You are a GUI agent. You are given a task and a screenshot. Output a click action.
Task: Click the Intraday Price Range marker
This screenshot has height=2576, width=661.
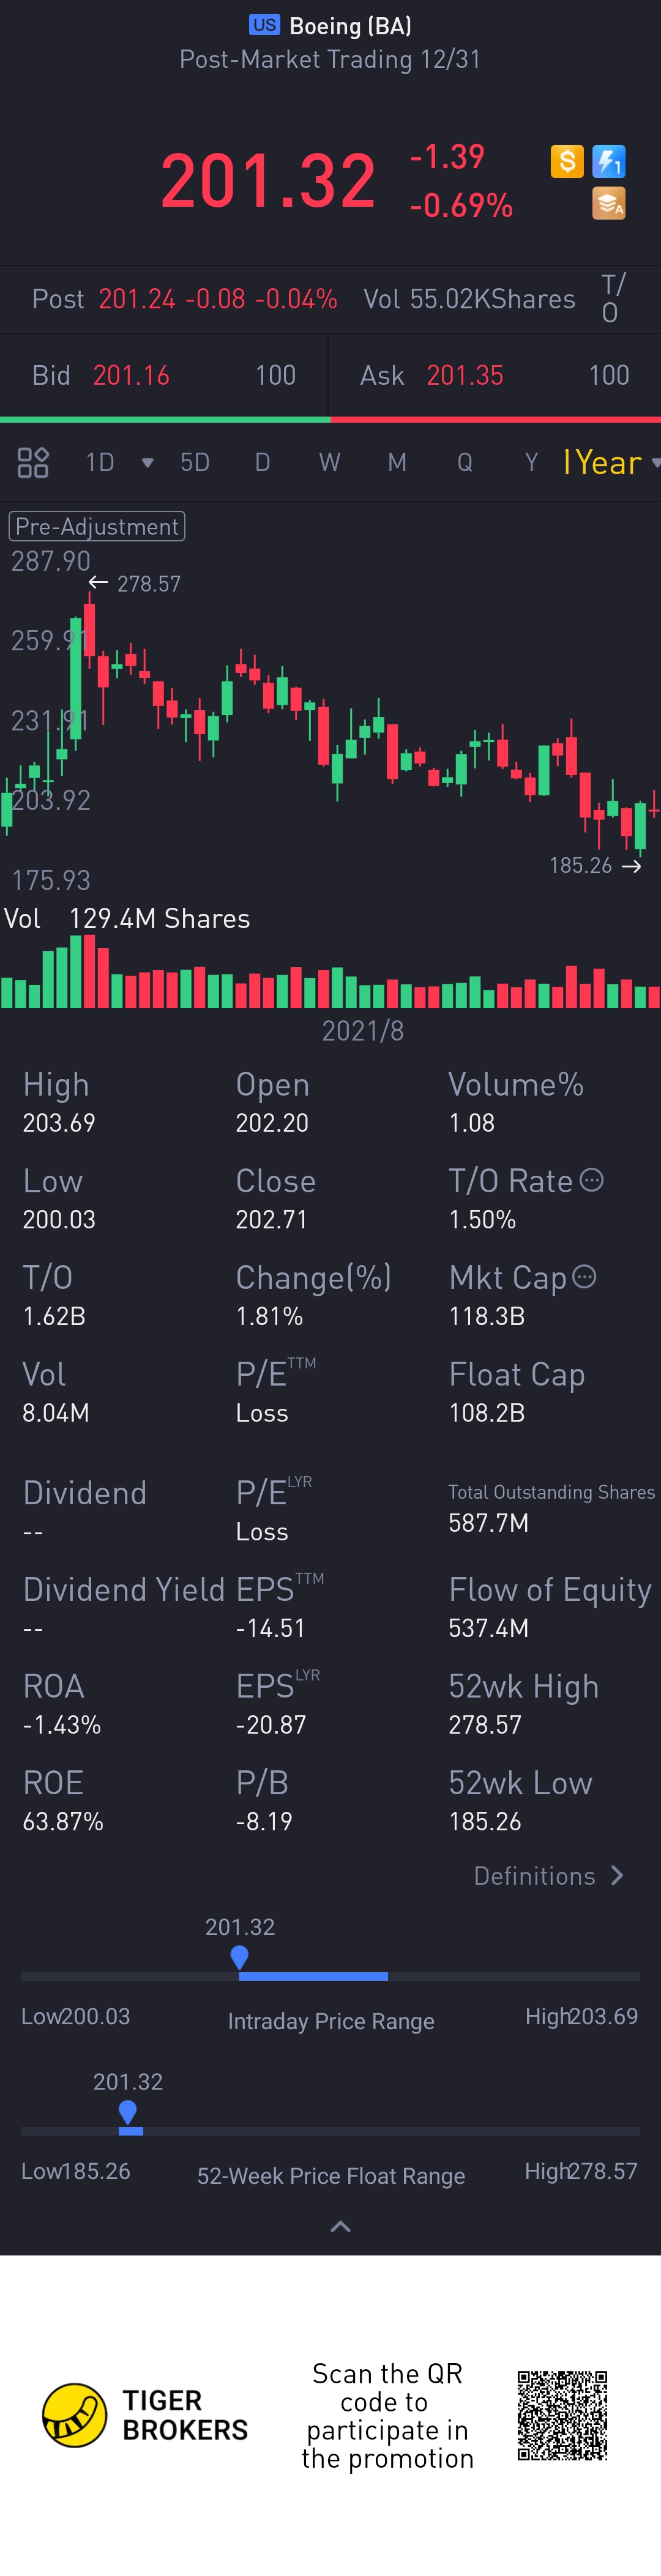239,1958
